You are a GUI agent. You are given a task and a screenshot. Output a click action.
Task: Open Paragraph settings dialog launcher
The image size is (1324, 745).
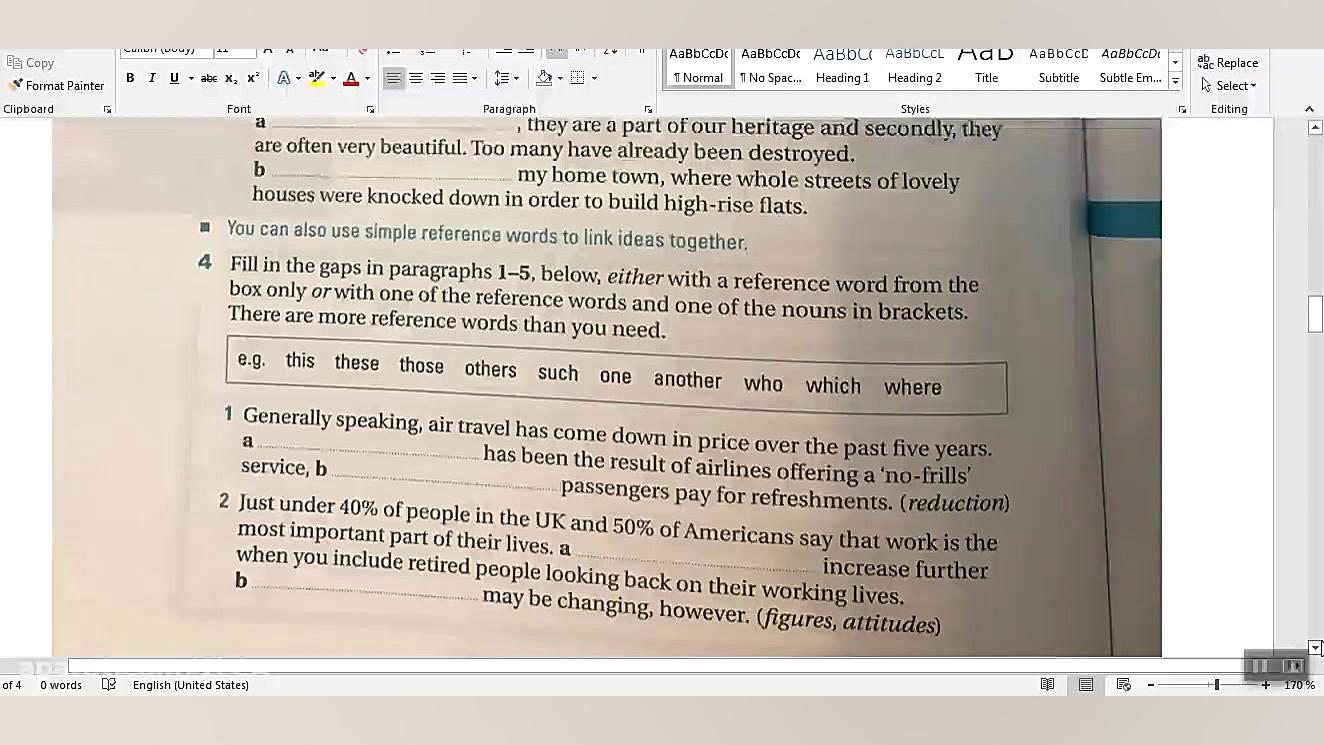tap(648, 109)
